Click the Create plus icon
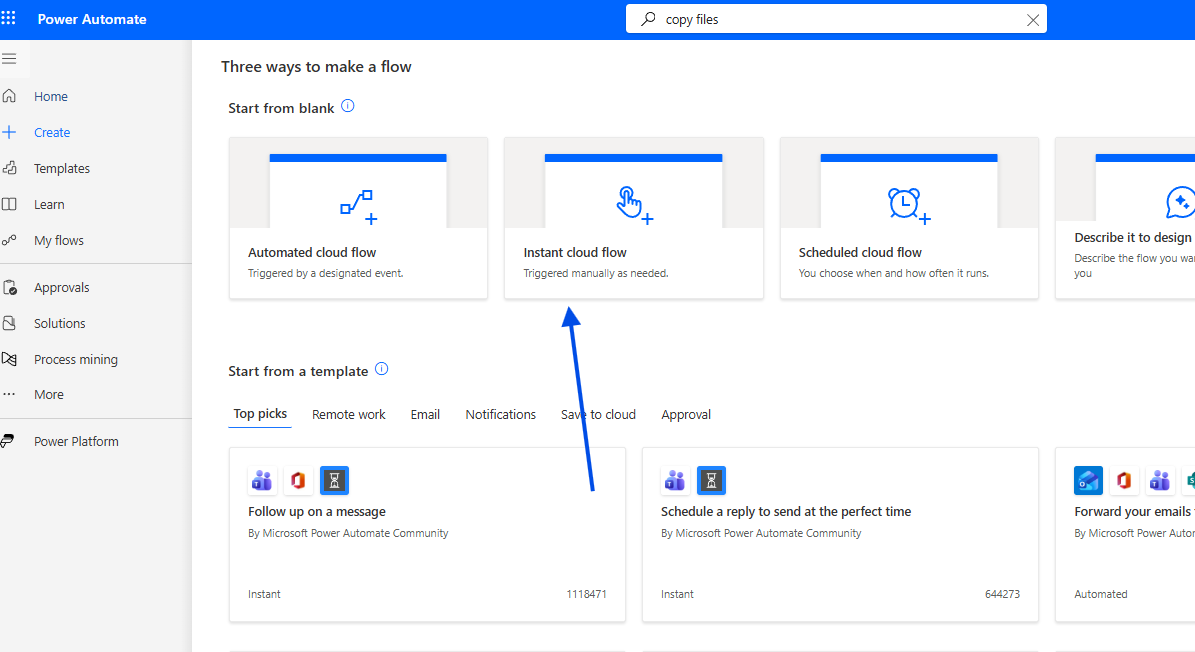Image resolution: width=1195 pixels, height=652 pixels. point(10,132)
